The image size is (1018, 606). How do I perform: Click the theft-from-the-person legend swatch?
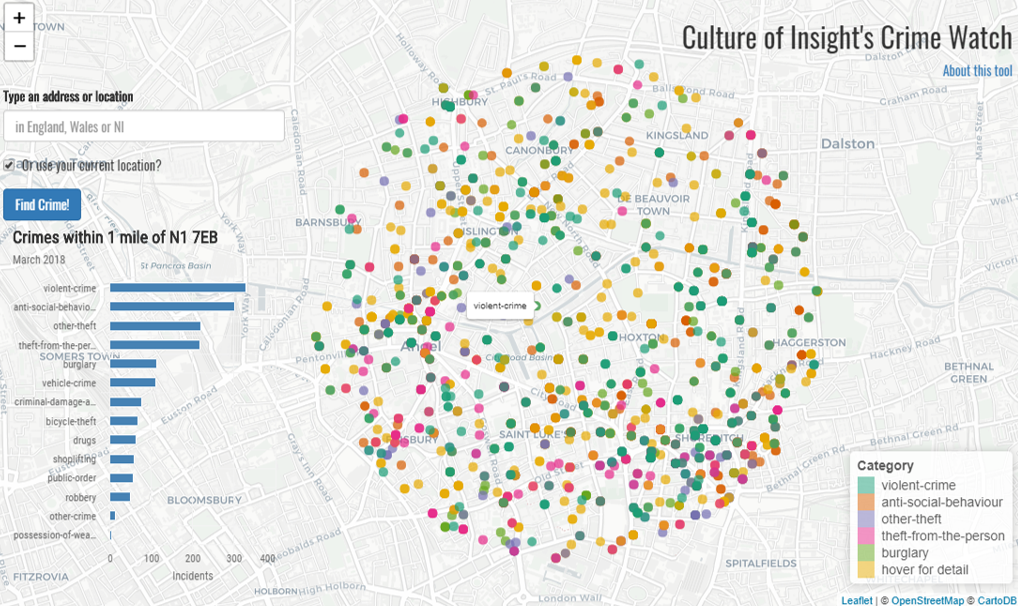866,536
